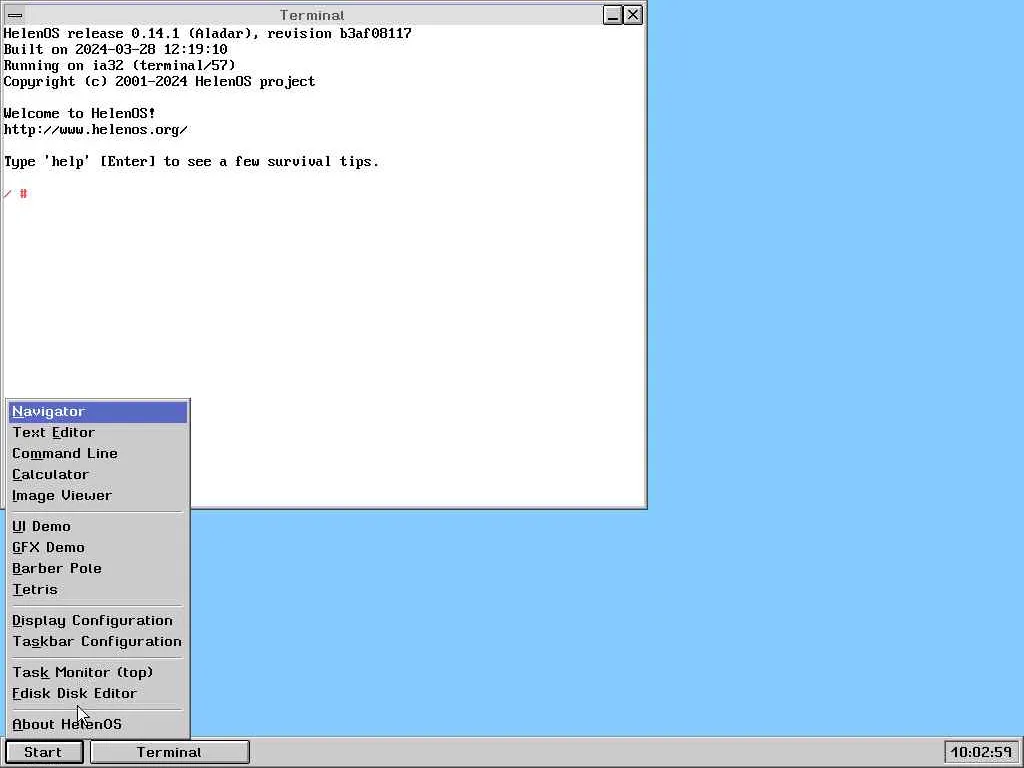Viewport: 1024px width, 768px height.
Task: Click the terminal prompt line '/ #'
Action: pos(16,193)
